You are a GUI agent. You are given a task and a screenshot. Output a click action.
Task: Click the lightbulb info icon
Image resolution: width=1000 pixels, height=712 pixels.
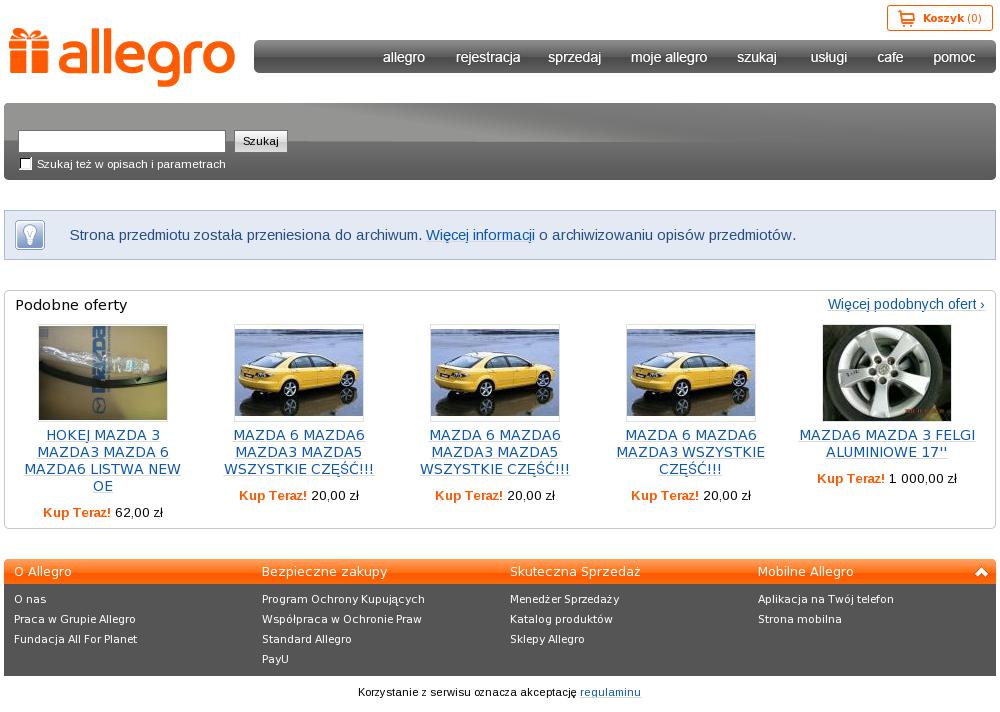point(30,235)
